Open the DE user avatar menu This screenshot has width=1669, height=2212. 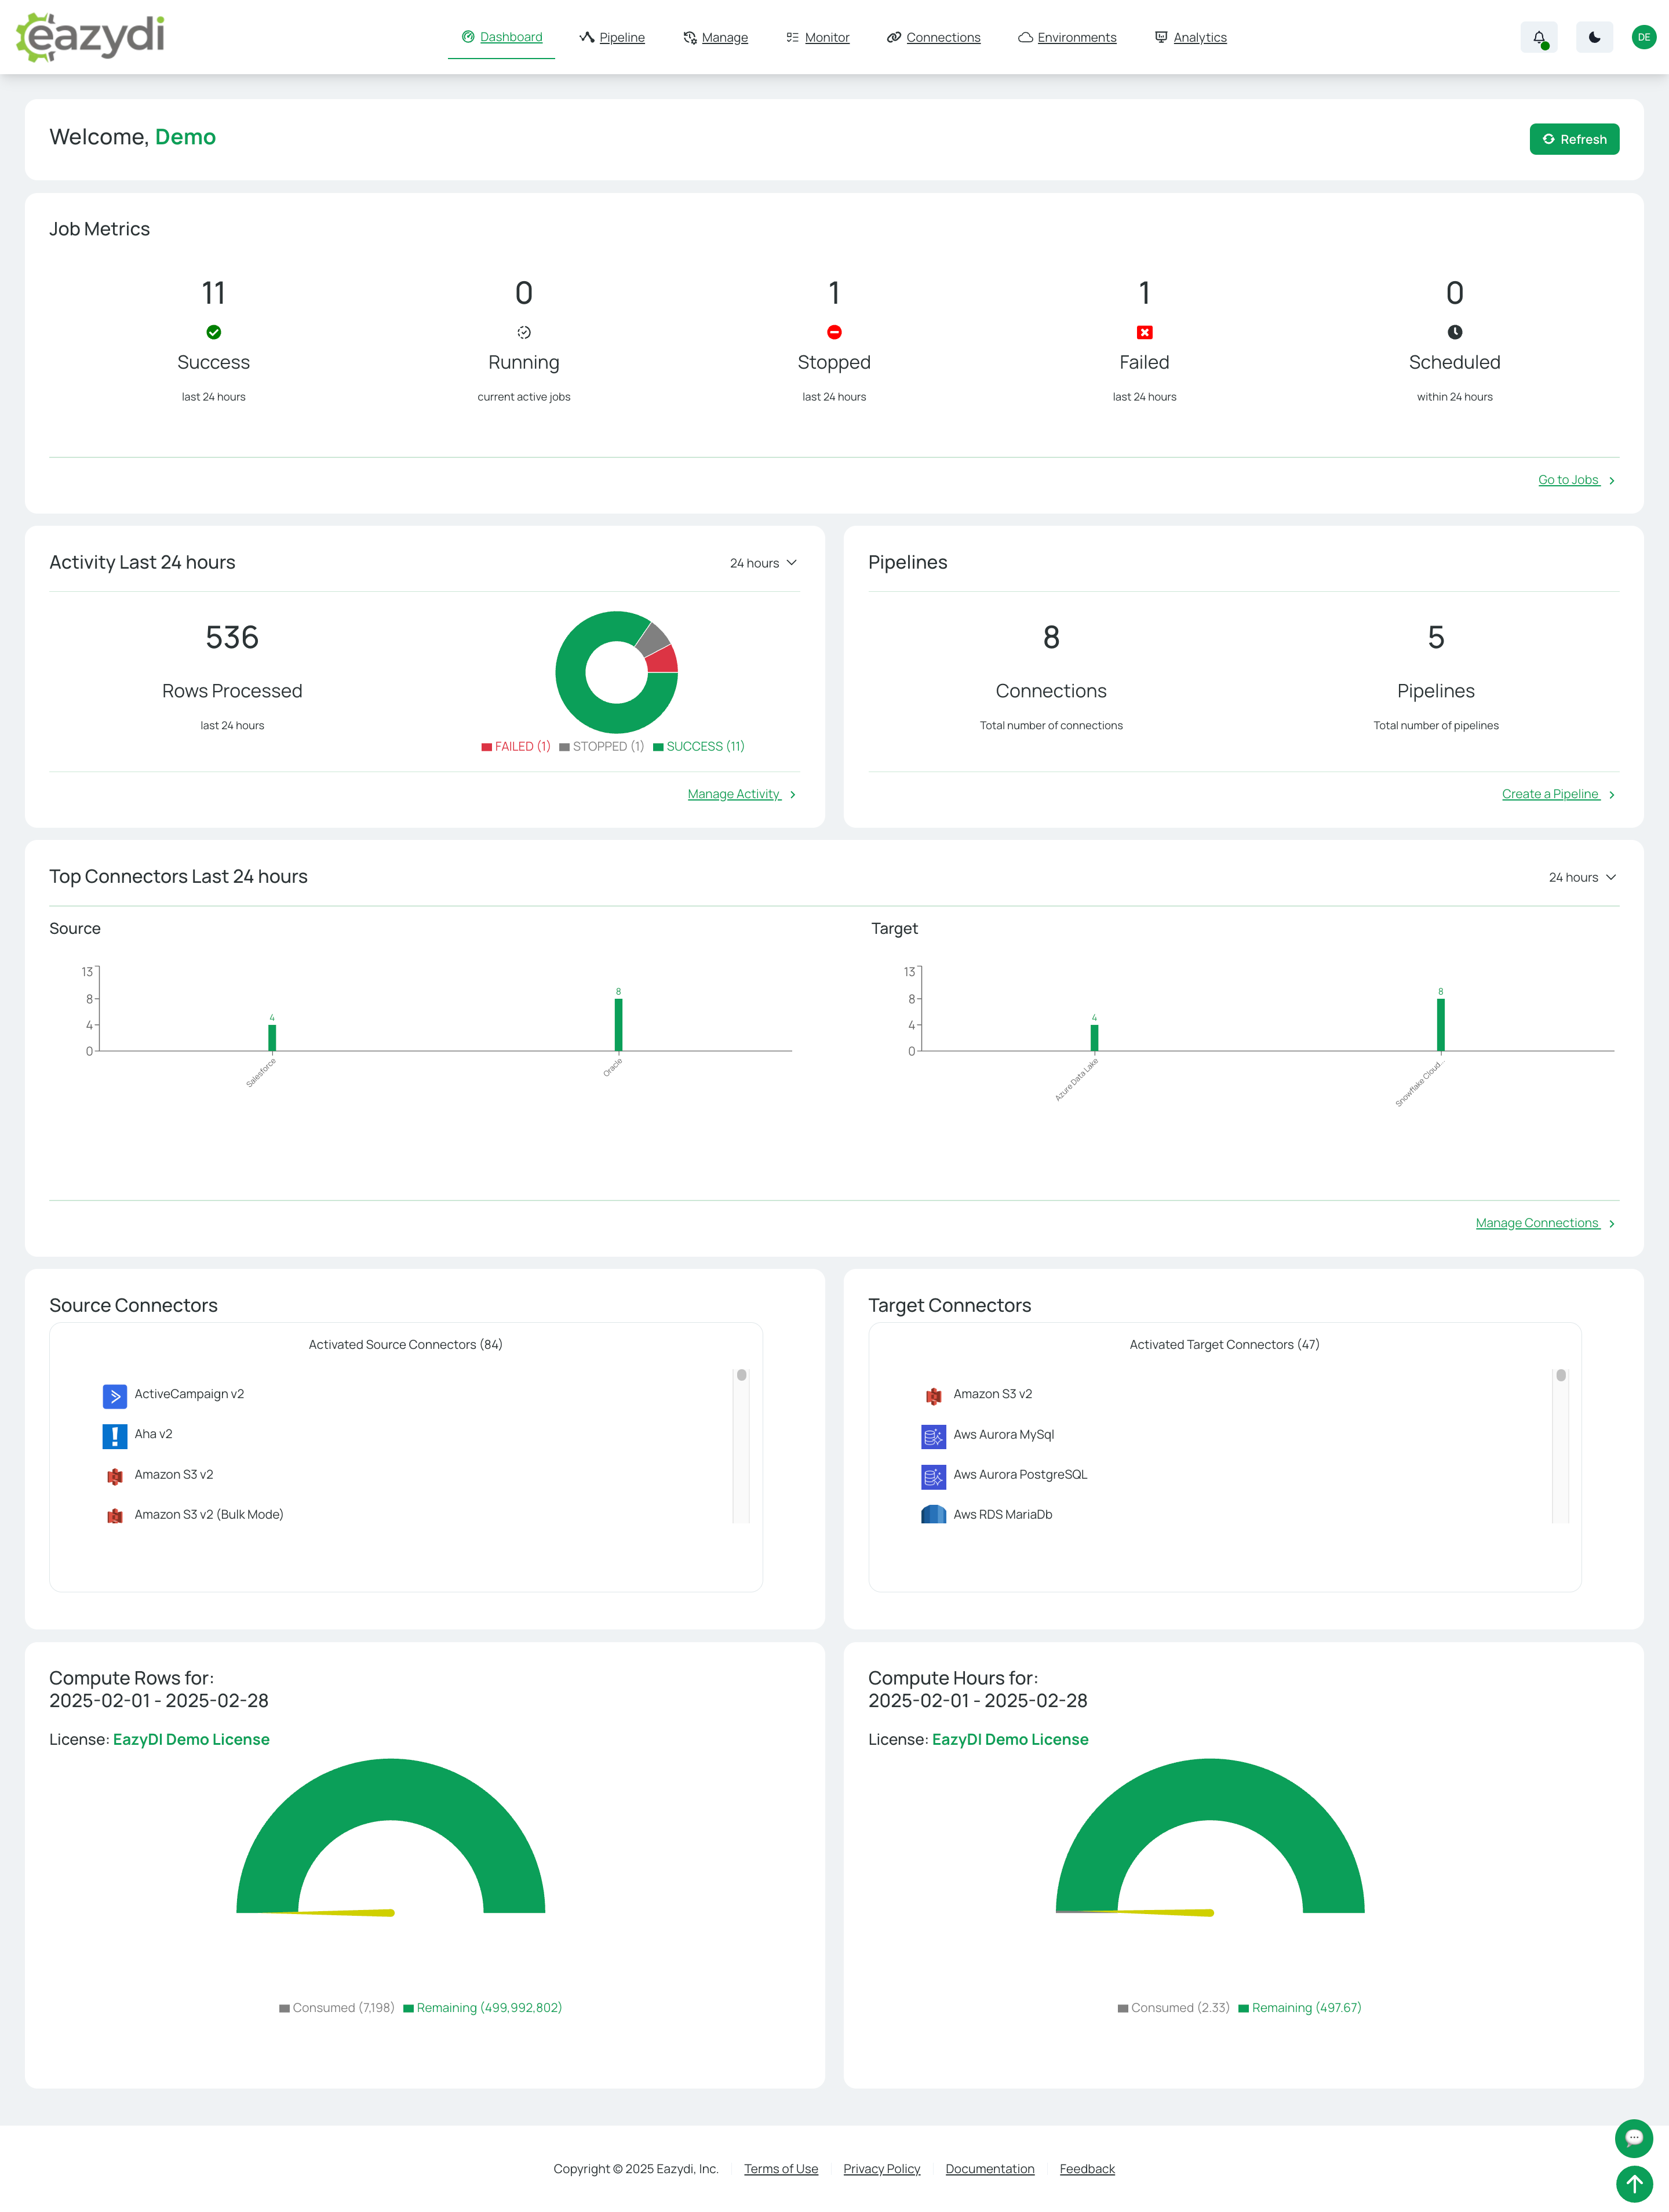(x=1643, y=38)
